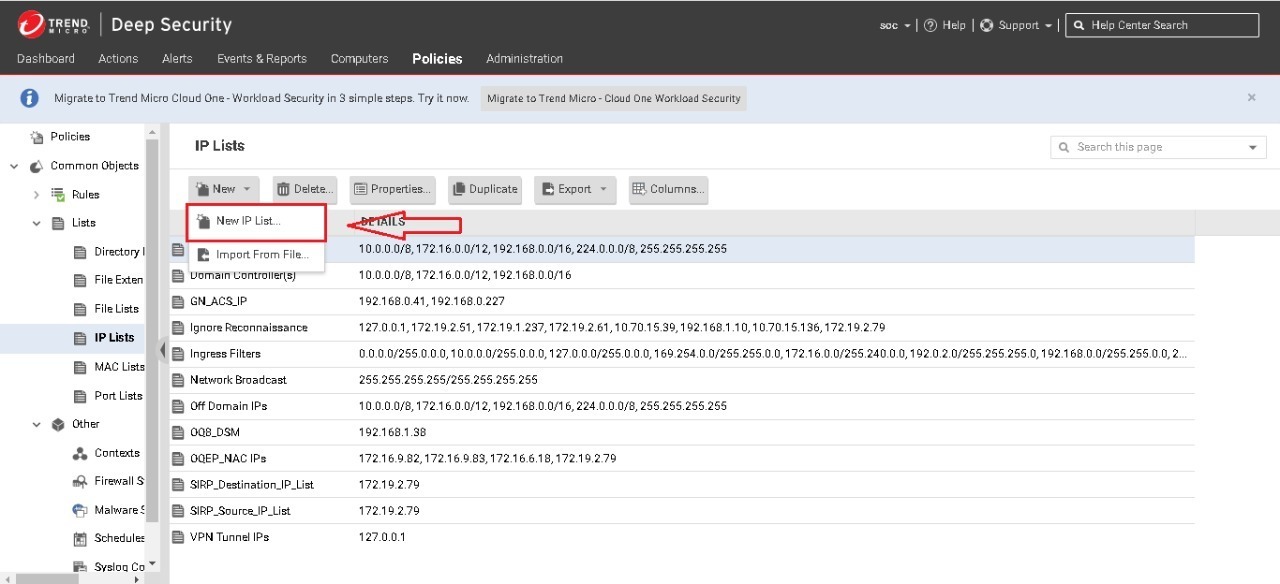
Task: Click the Columns... toolbar button
Action: [668, 189]
